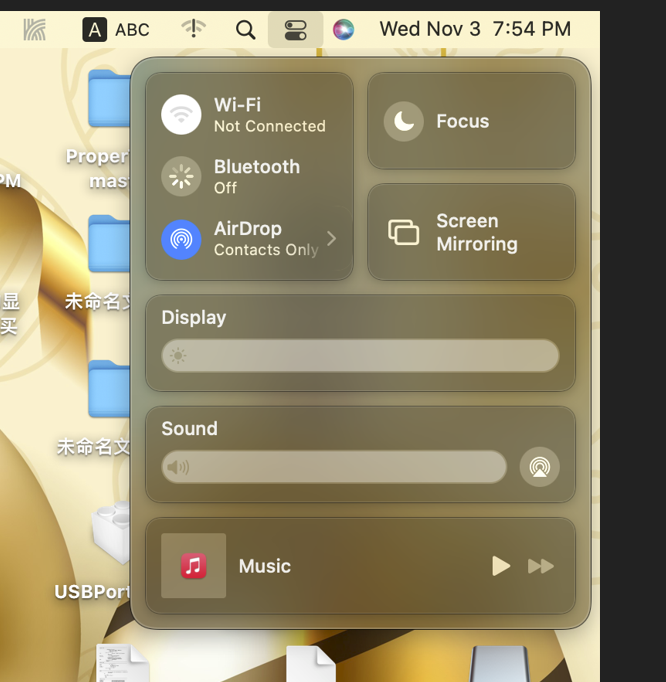Viewport: 666px width, 682px height.
Task: Expand AirDrop options chevron
Action: pos(332,239)
